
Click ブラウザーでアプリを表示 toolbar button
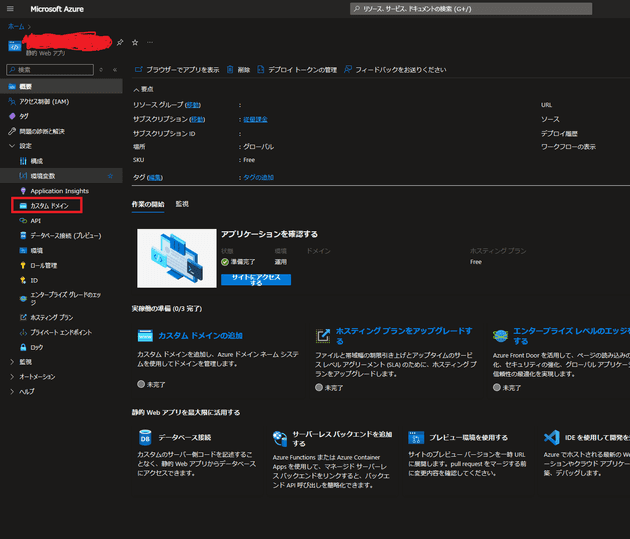point(177,69)
